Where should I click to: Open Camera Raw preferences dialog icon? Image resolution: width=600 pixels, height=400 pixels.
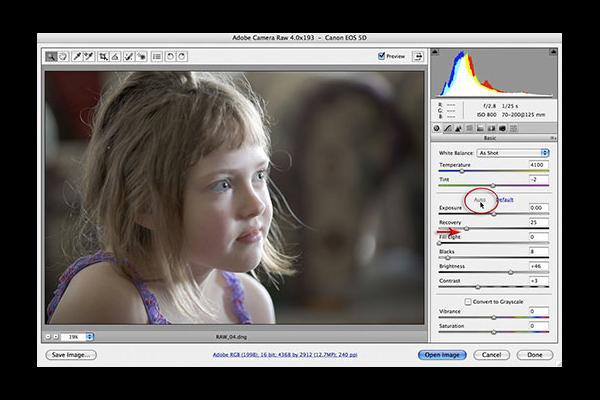pyautogui.click(x=157, y=56)
